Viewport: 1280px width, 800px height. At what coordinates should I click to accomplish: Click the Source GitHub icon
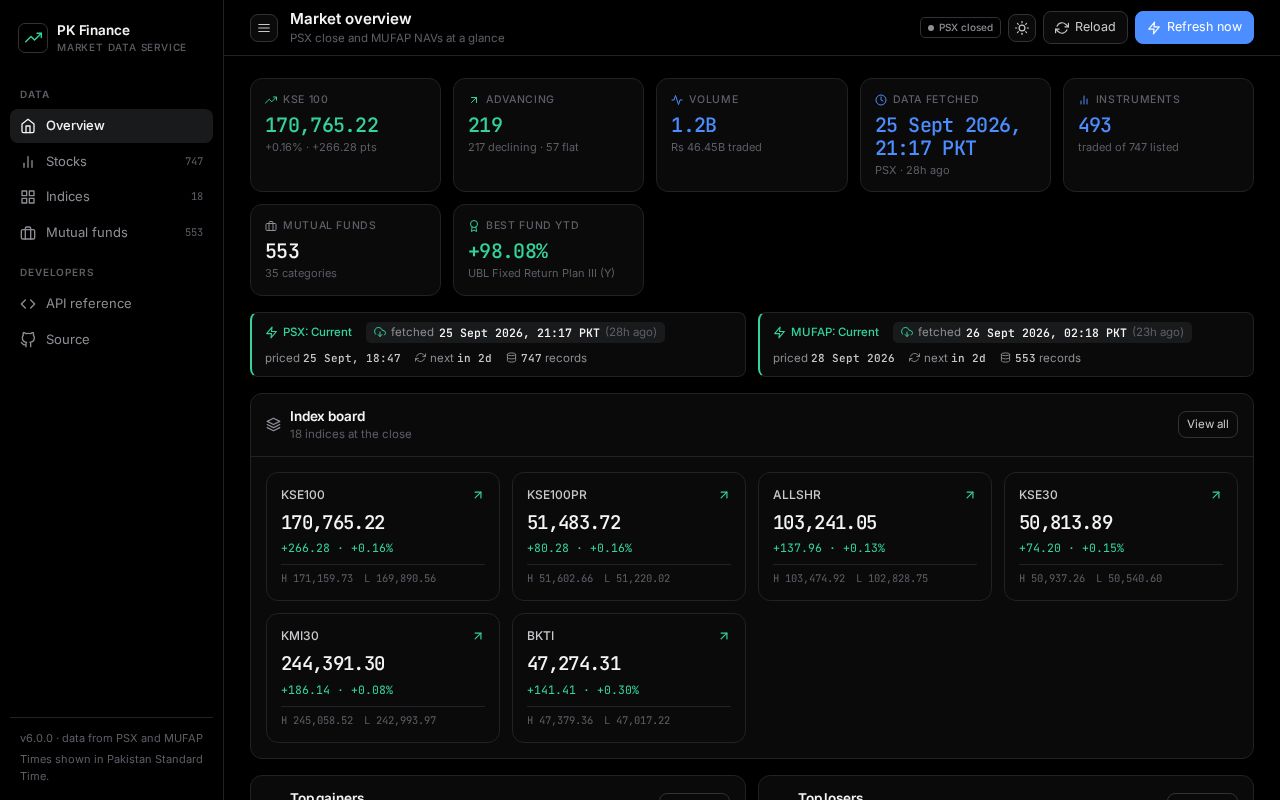[28, 340]
